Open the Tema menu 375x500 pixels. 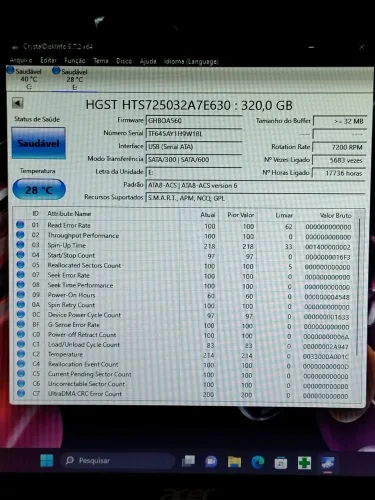pyautogui.click(x=101, y=61)
